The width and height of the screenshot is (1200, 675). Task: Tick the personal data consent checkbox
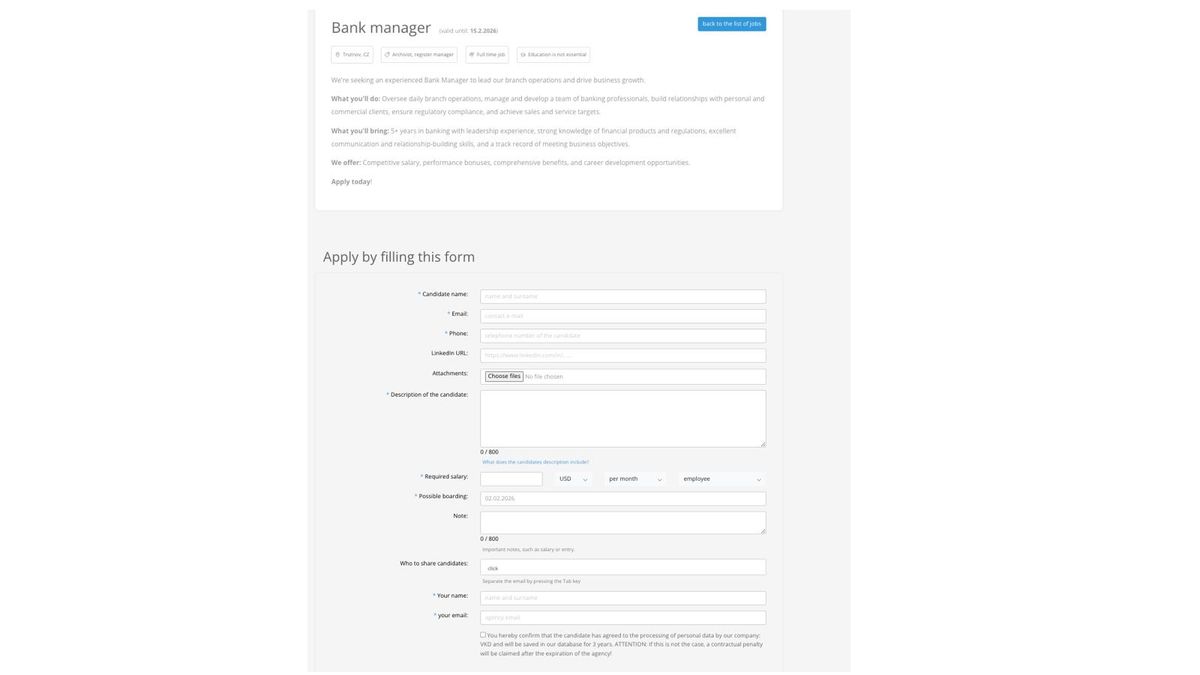click(x=483, y=635)
